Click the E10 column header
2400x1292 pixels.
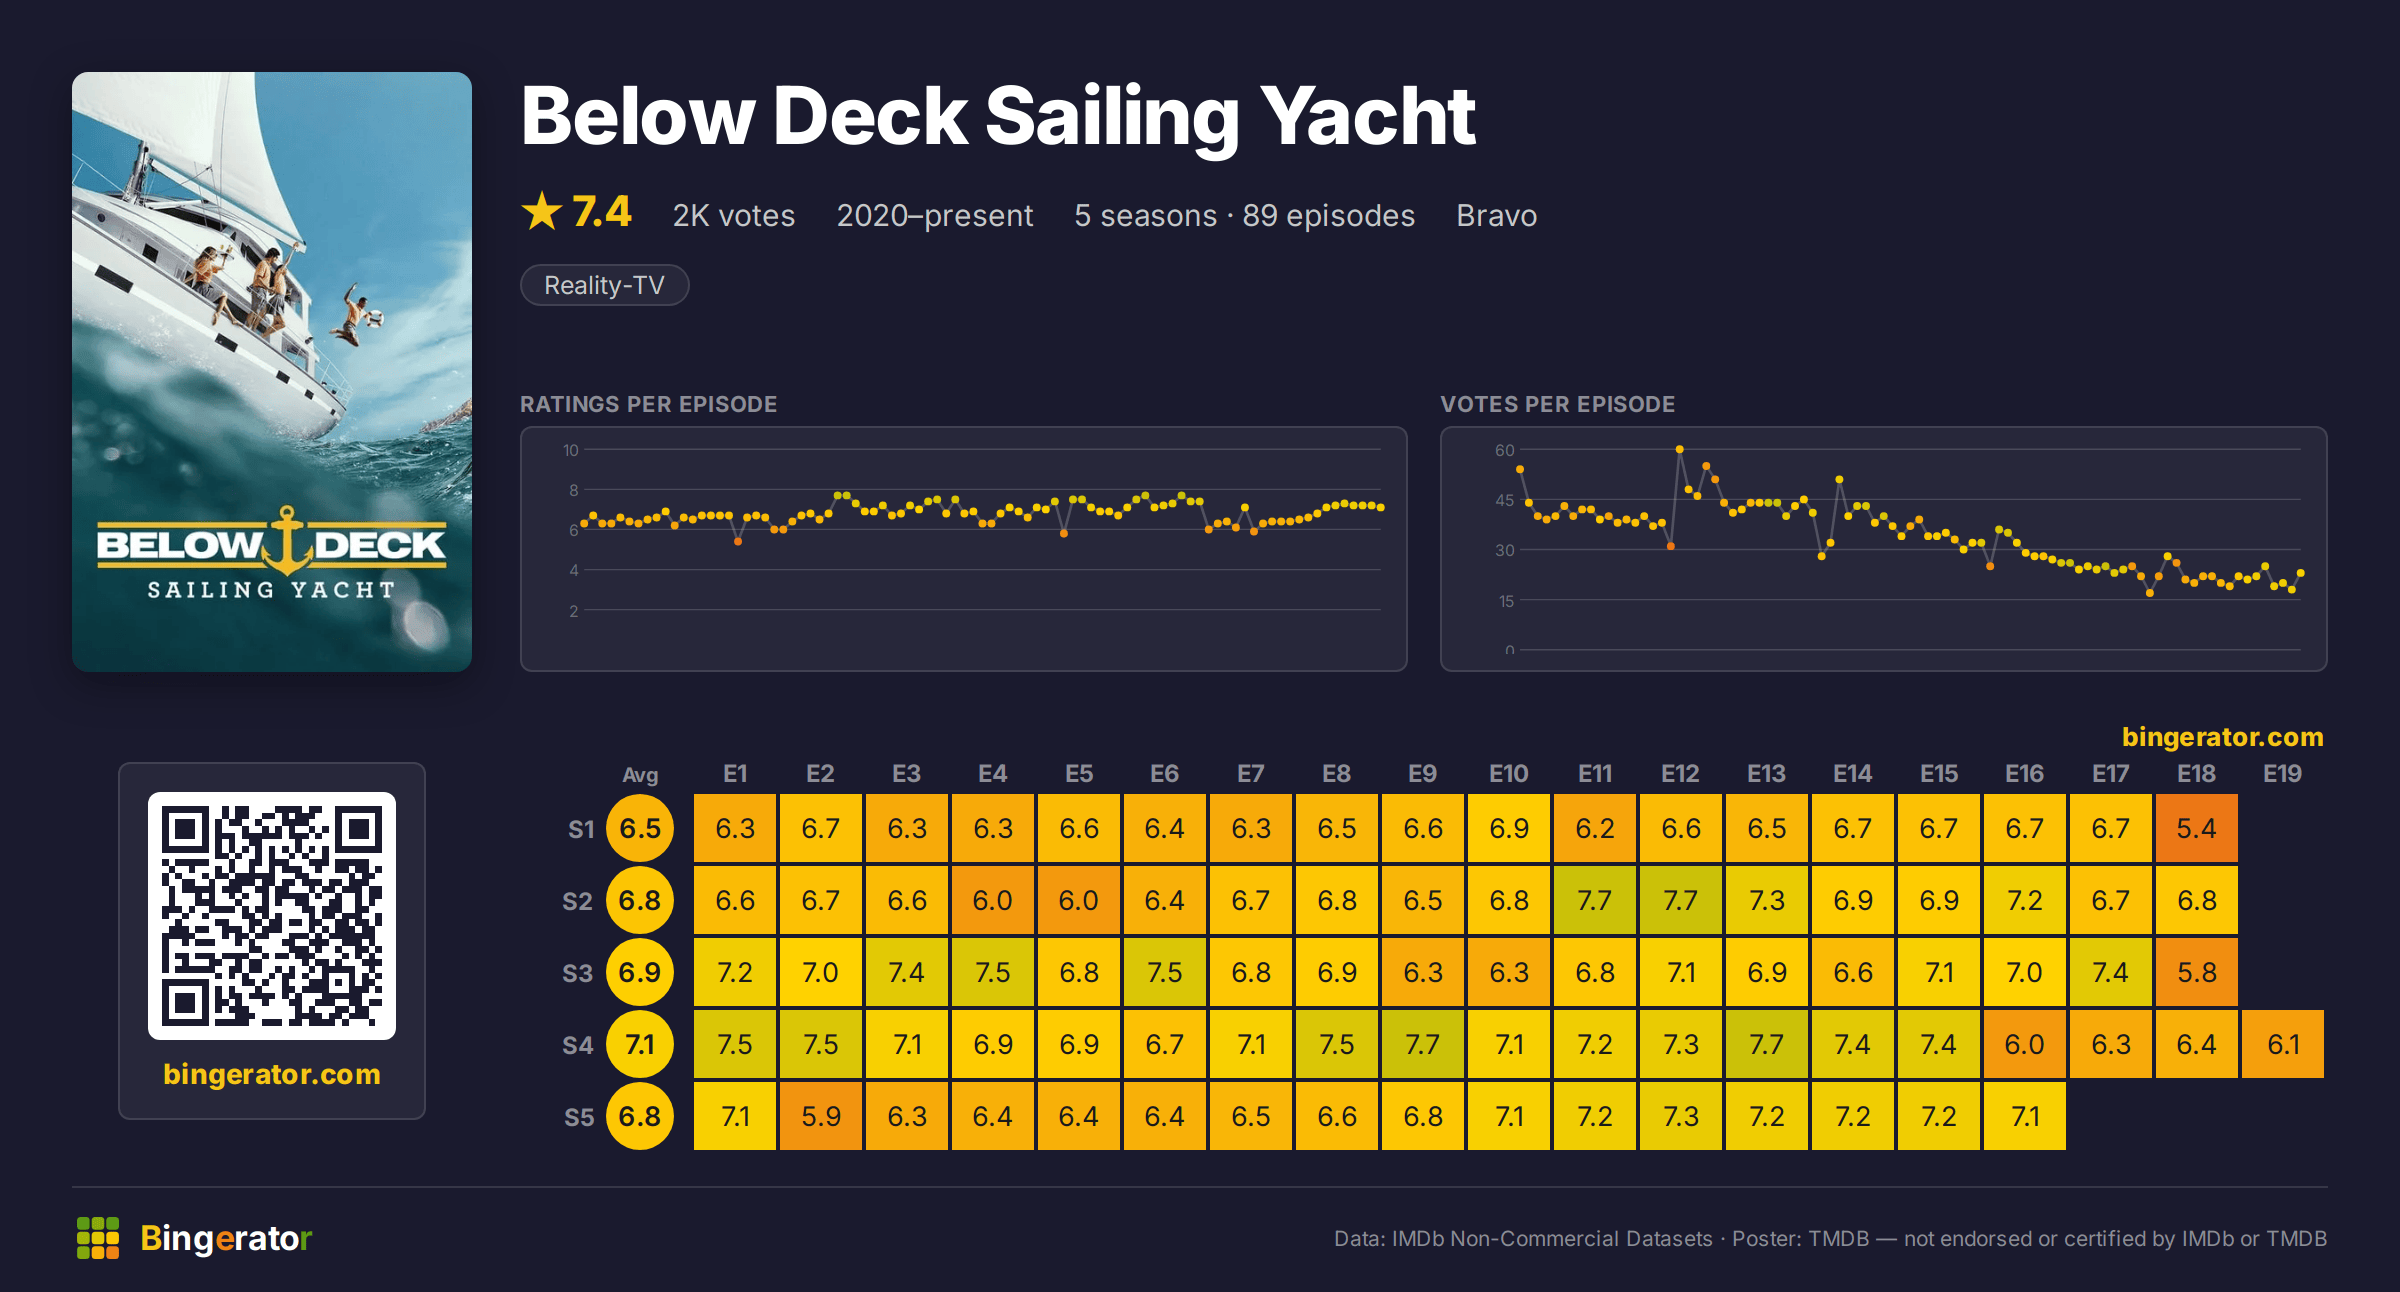tap(1508, 774)
